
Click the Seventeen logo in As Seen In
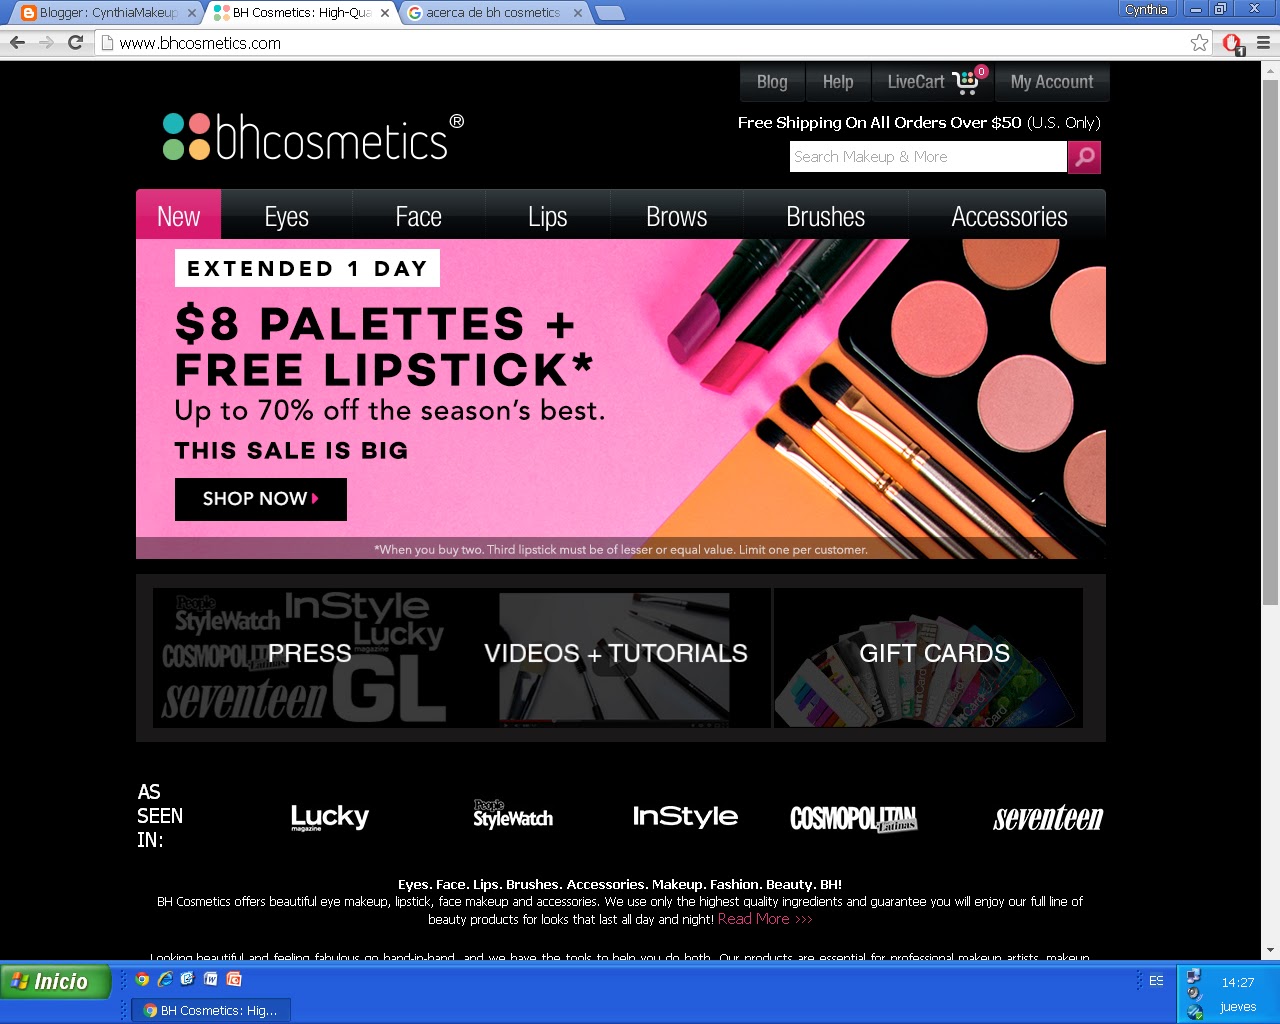click(x=1048, y=818)
